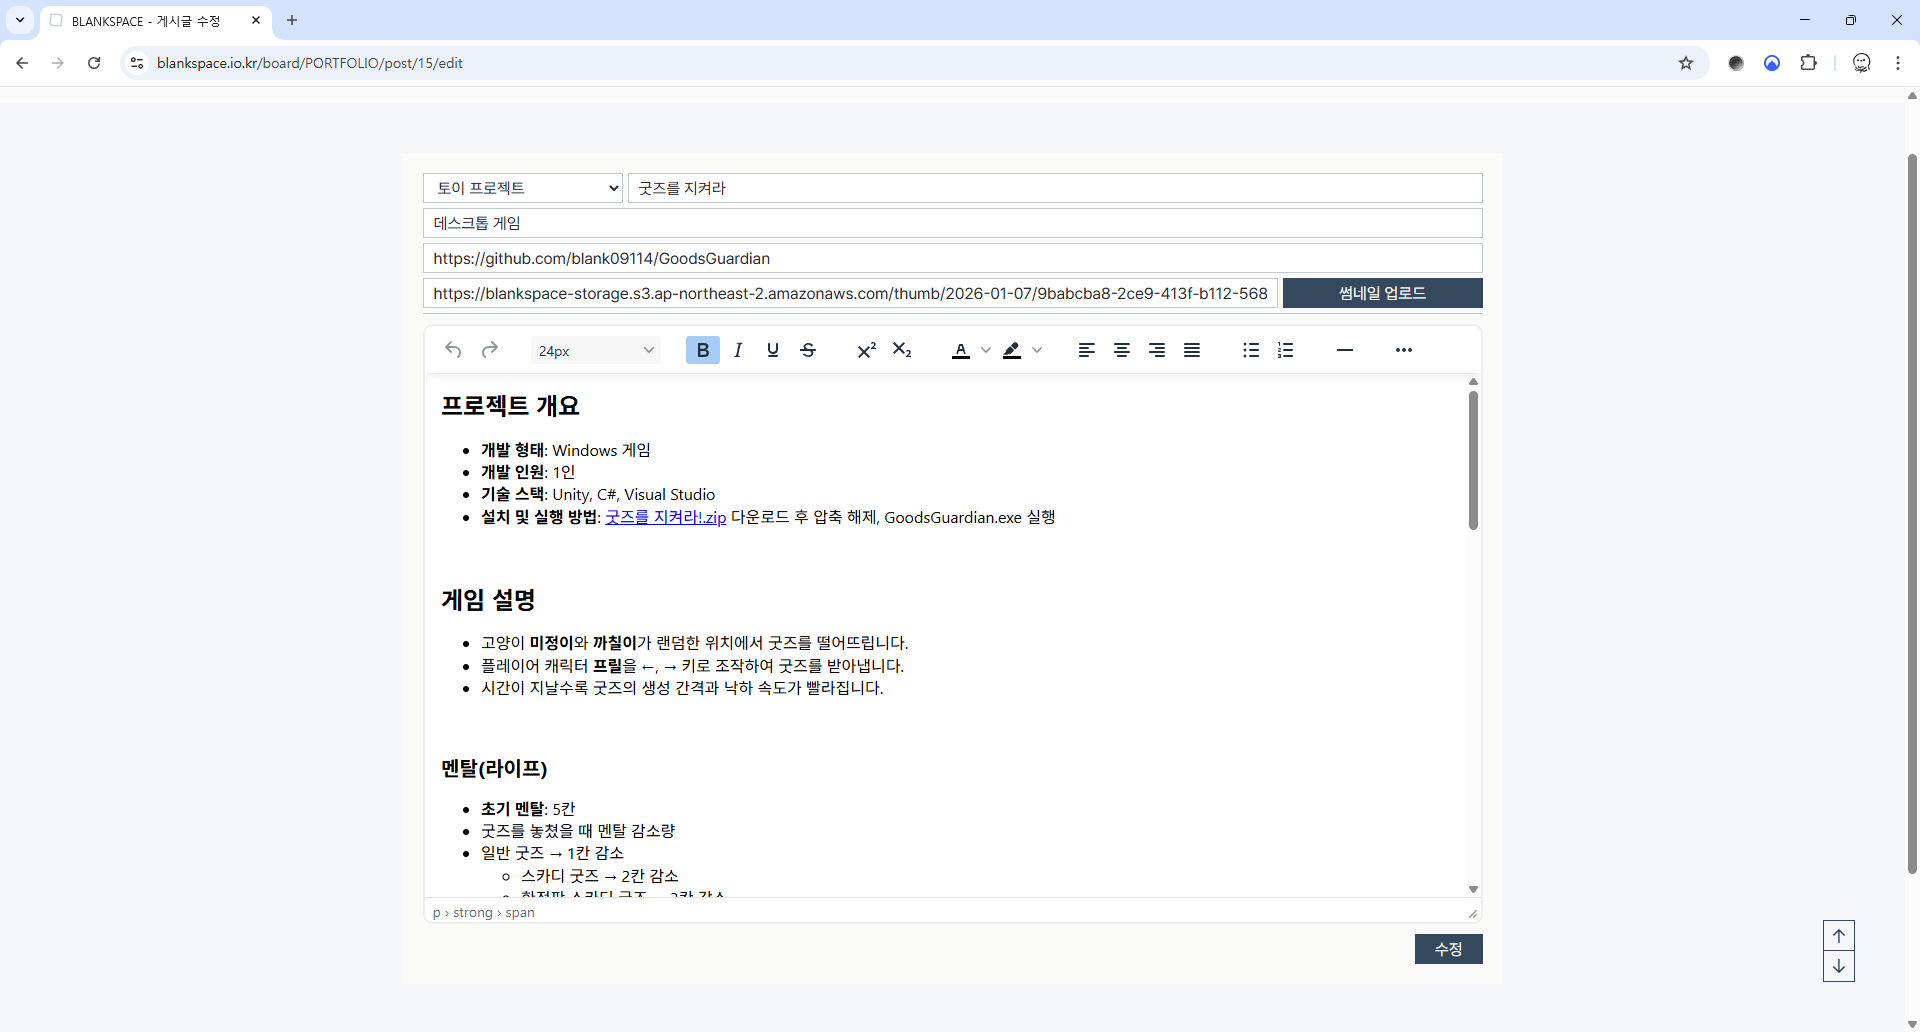Insert a bullet list
Screen dimensions: 1920x1032
click(x=1250, y=350)
